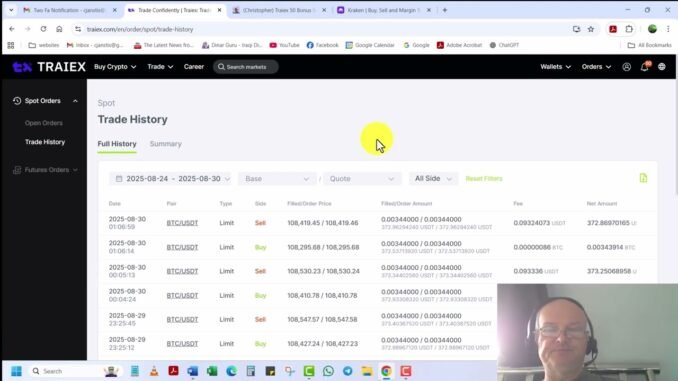This screenshot has height=381, width=678.
Task: Open Open Orders in the sidebar
Action: click(44, 123)
